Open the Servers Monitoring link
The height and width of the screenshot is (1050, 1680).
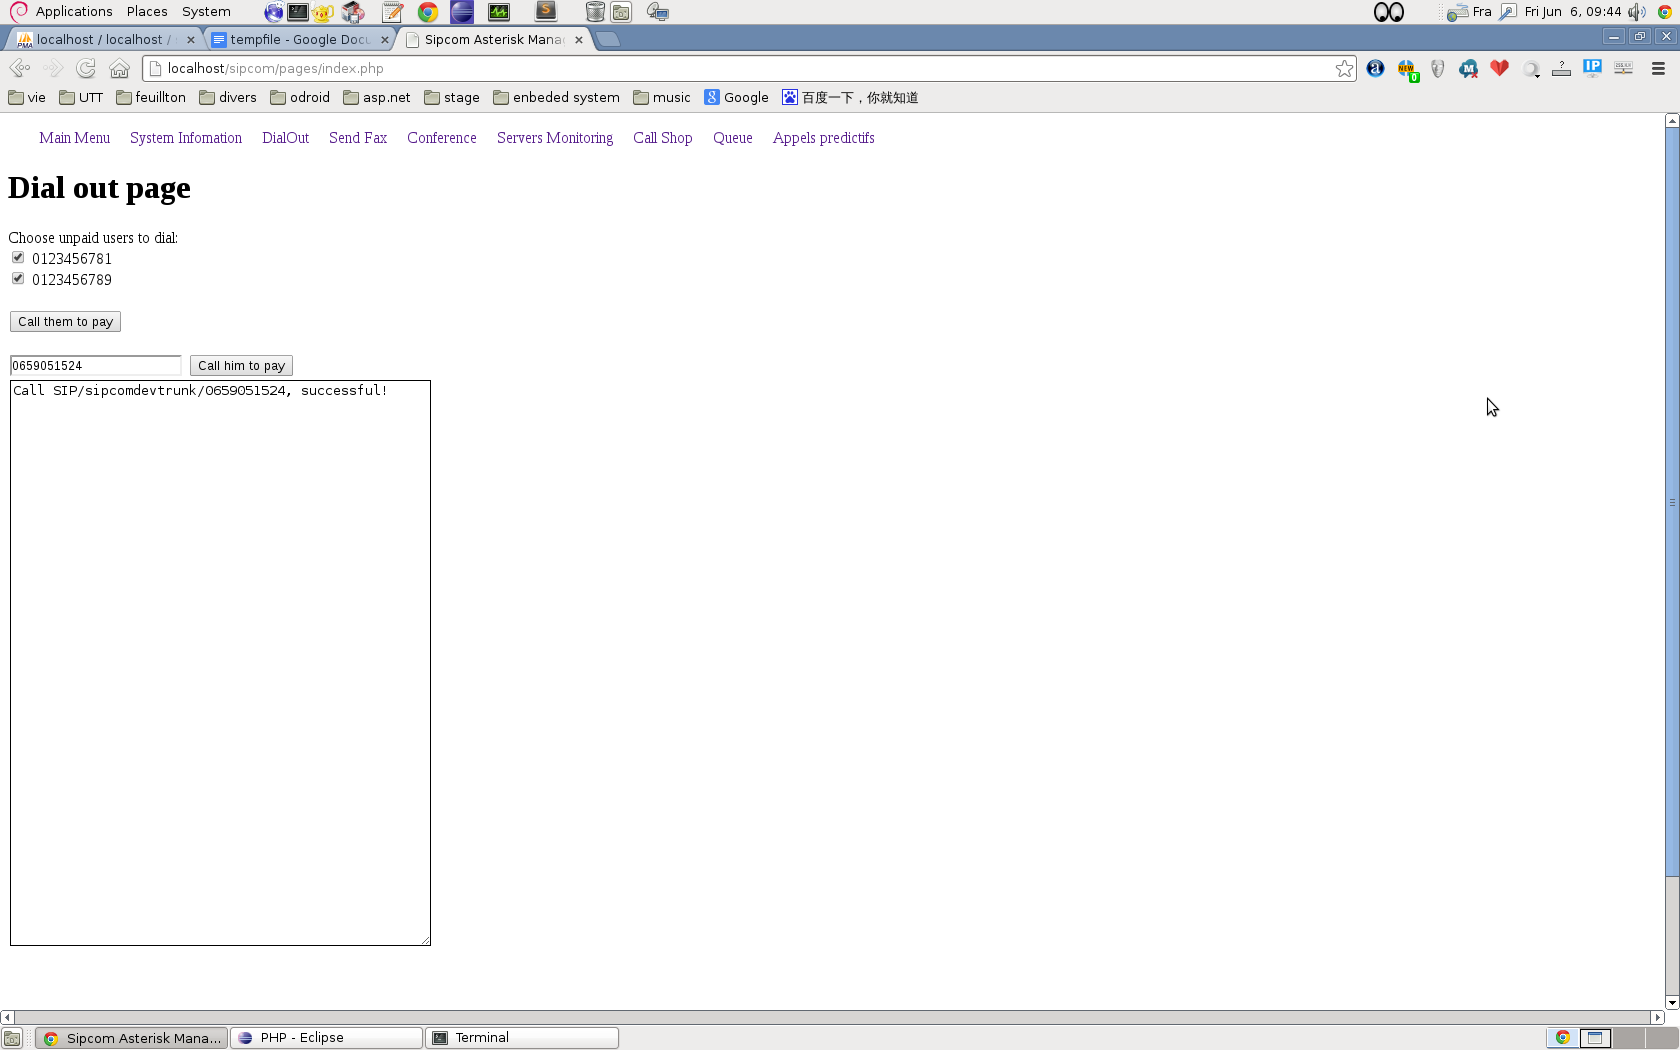[555, 138]
